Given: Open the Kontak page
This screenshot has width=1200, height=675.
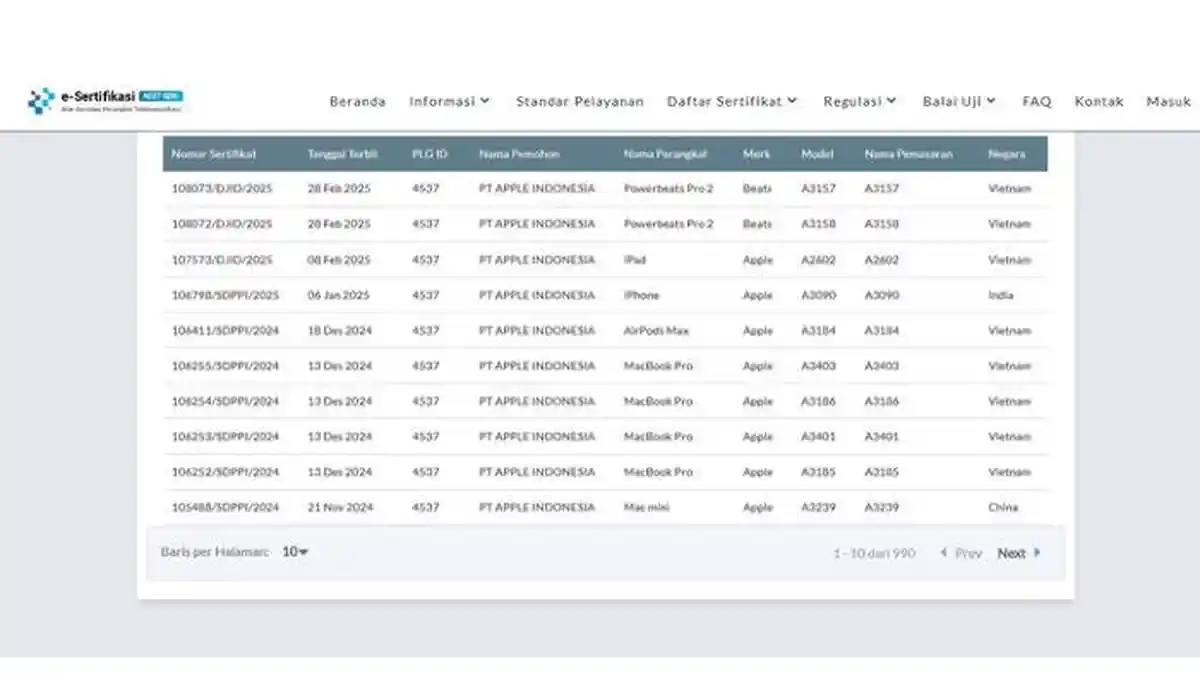Looking at the screenshot, I should tap(1099, 101).
